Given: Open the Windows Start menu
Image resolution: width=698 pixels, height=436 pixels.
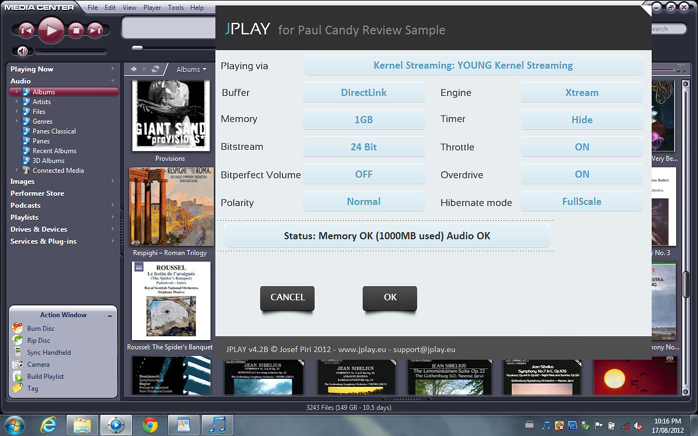Looking at the screenshot, I should point(14,425).
